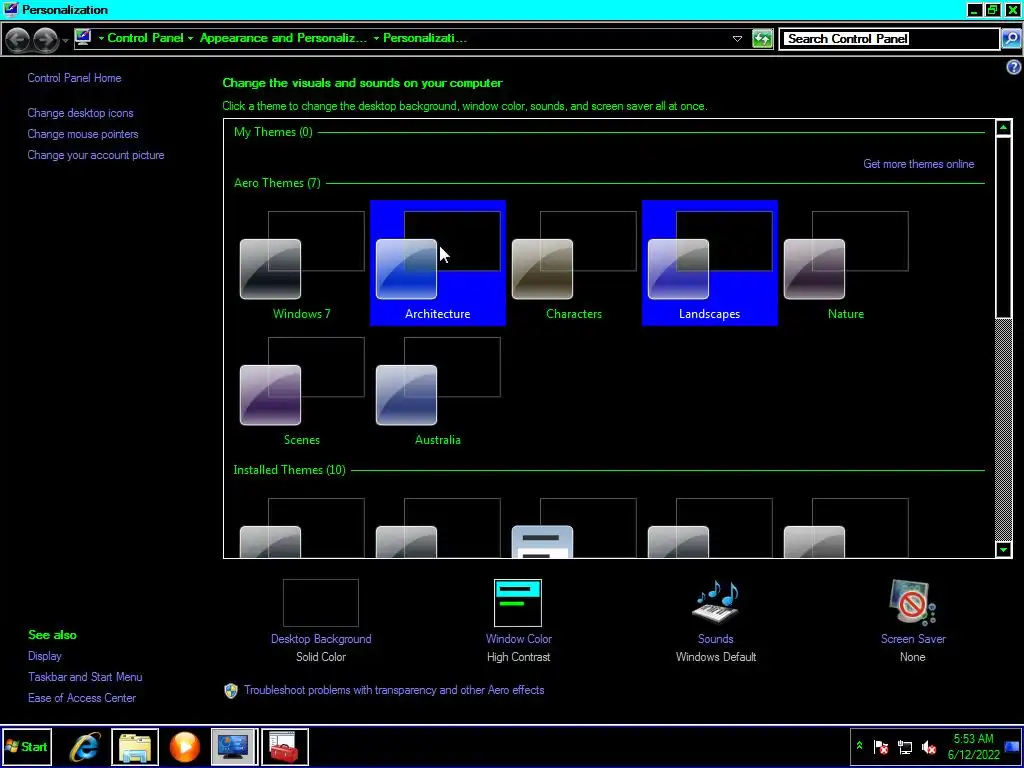
Task: Click the muted volume tray icon
Action: point(929,747)
